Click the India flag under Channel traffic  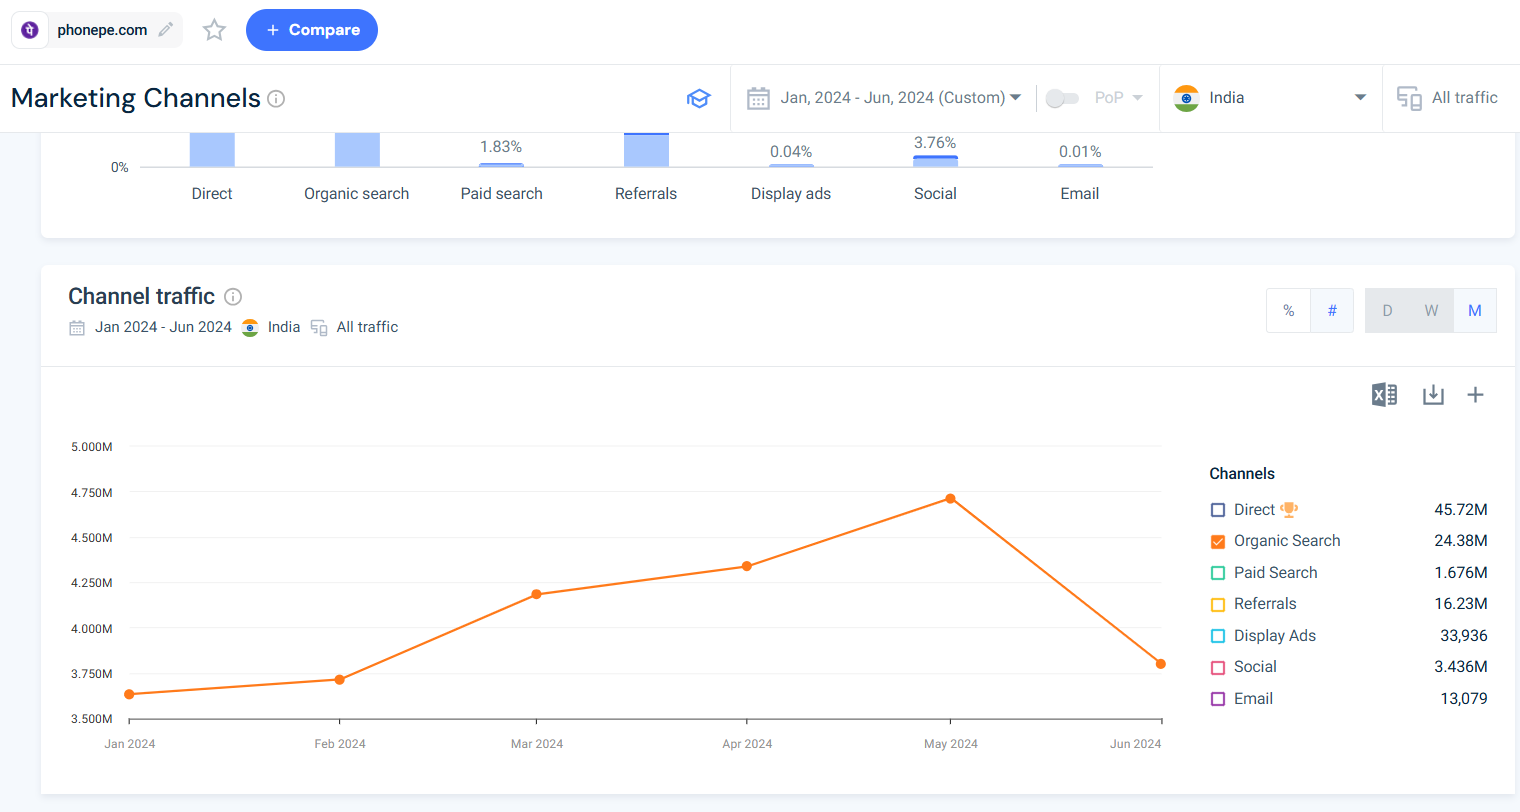click(x=250, y=328)
